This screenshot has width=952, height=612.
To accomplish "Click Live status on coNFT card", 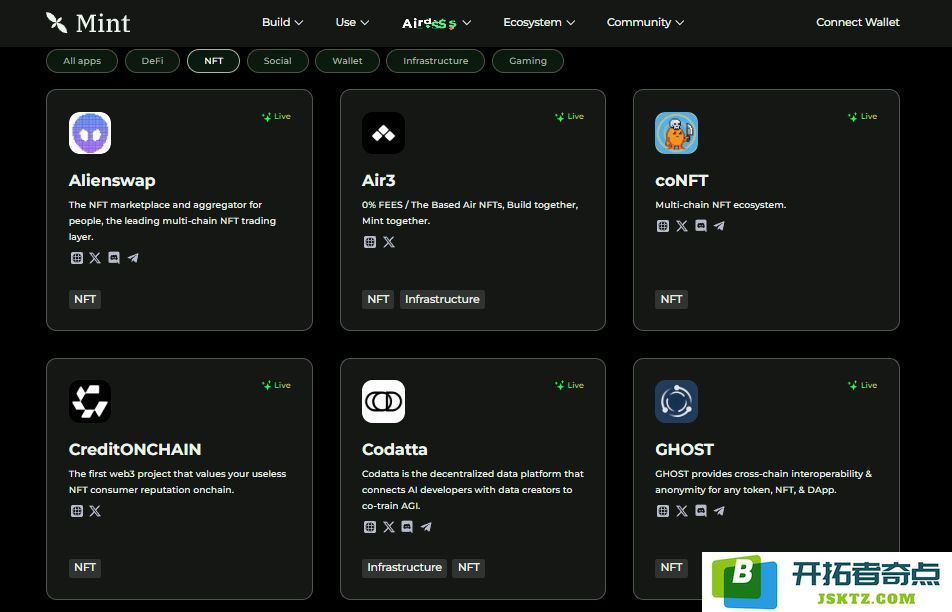I will tap(863, 117).
